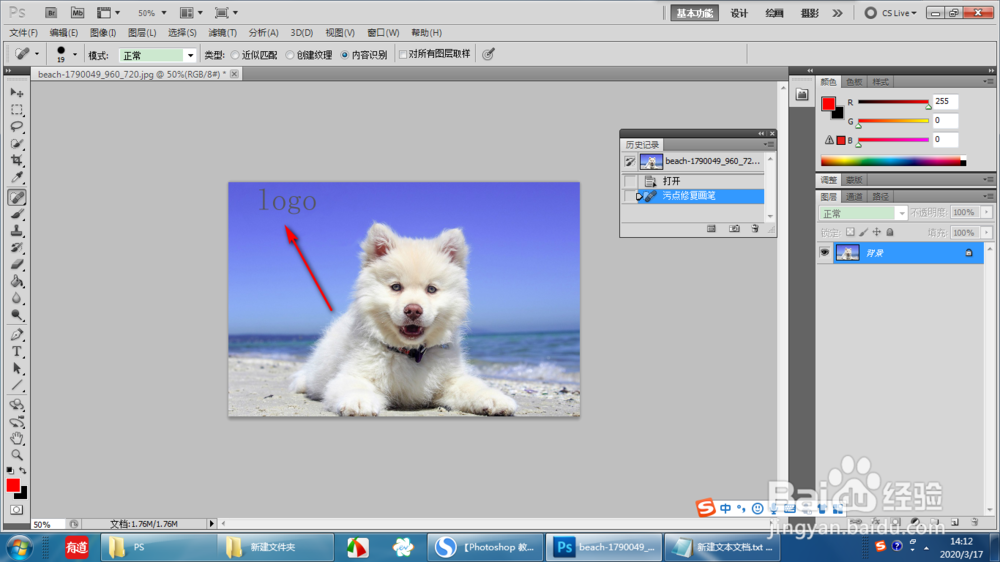Expand the brush size picker dropdown
The height and width of the screenshot is (562, 1000).
[74, 55]
